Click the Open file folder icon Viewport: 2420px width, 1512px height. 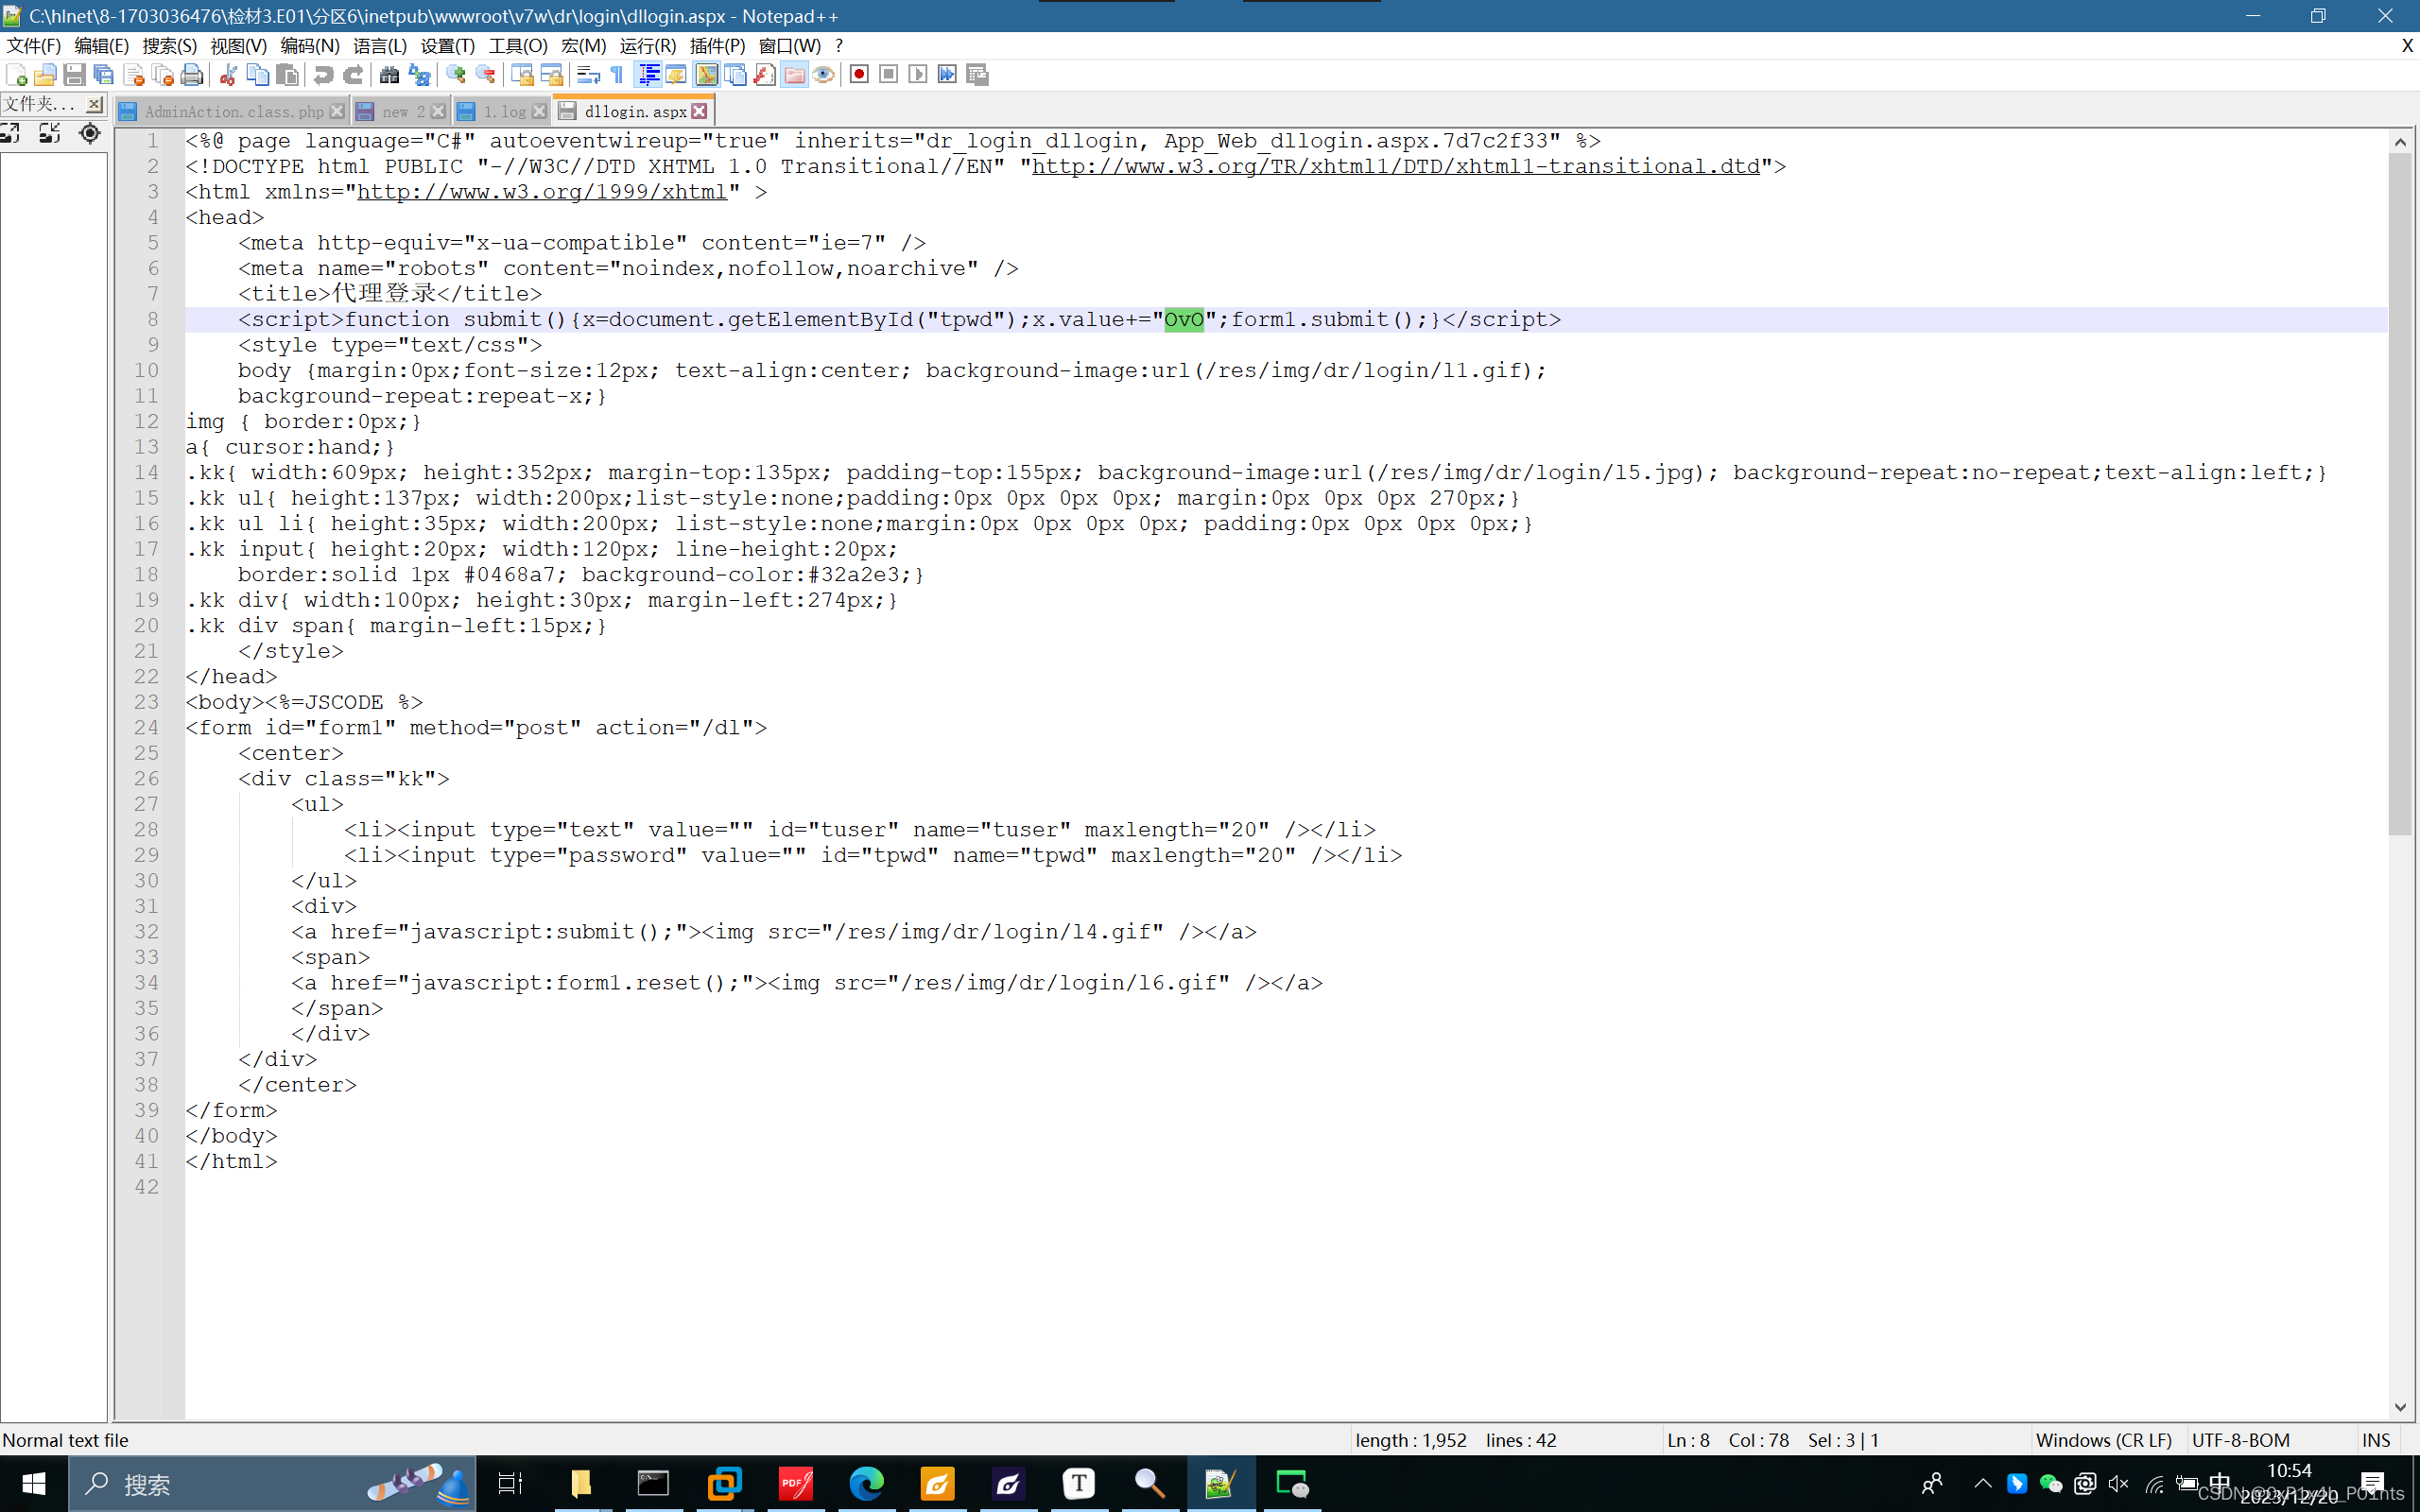(45, 75)
